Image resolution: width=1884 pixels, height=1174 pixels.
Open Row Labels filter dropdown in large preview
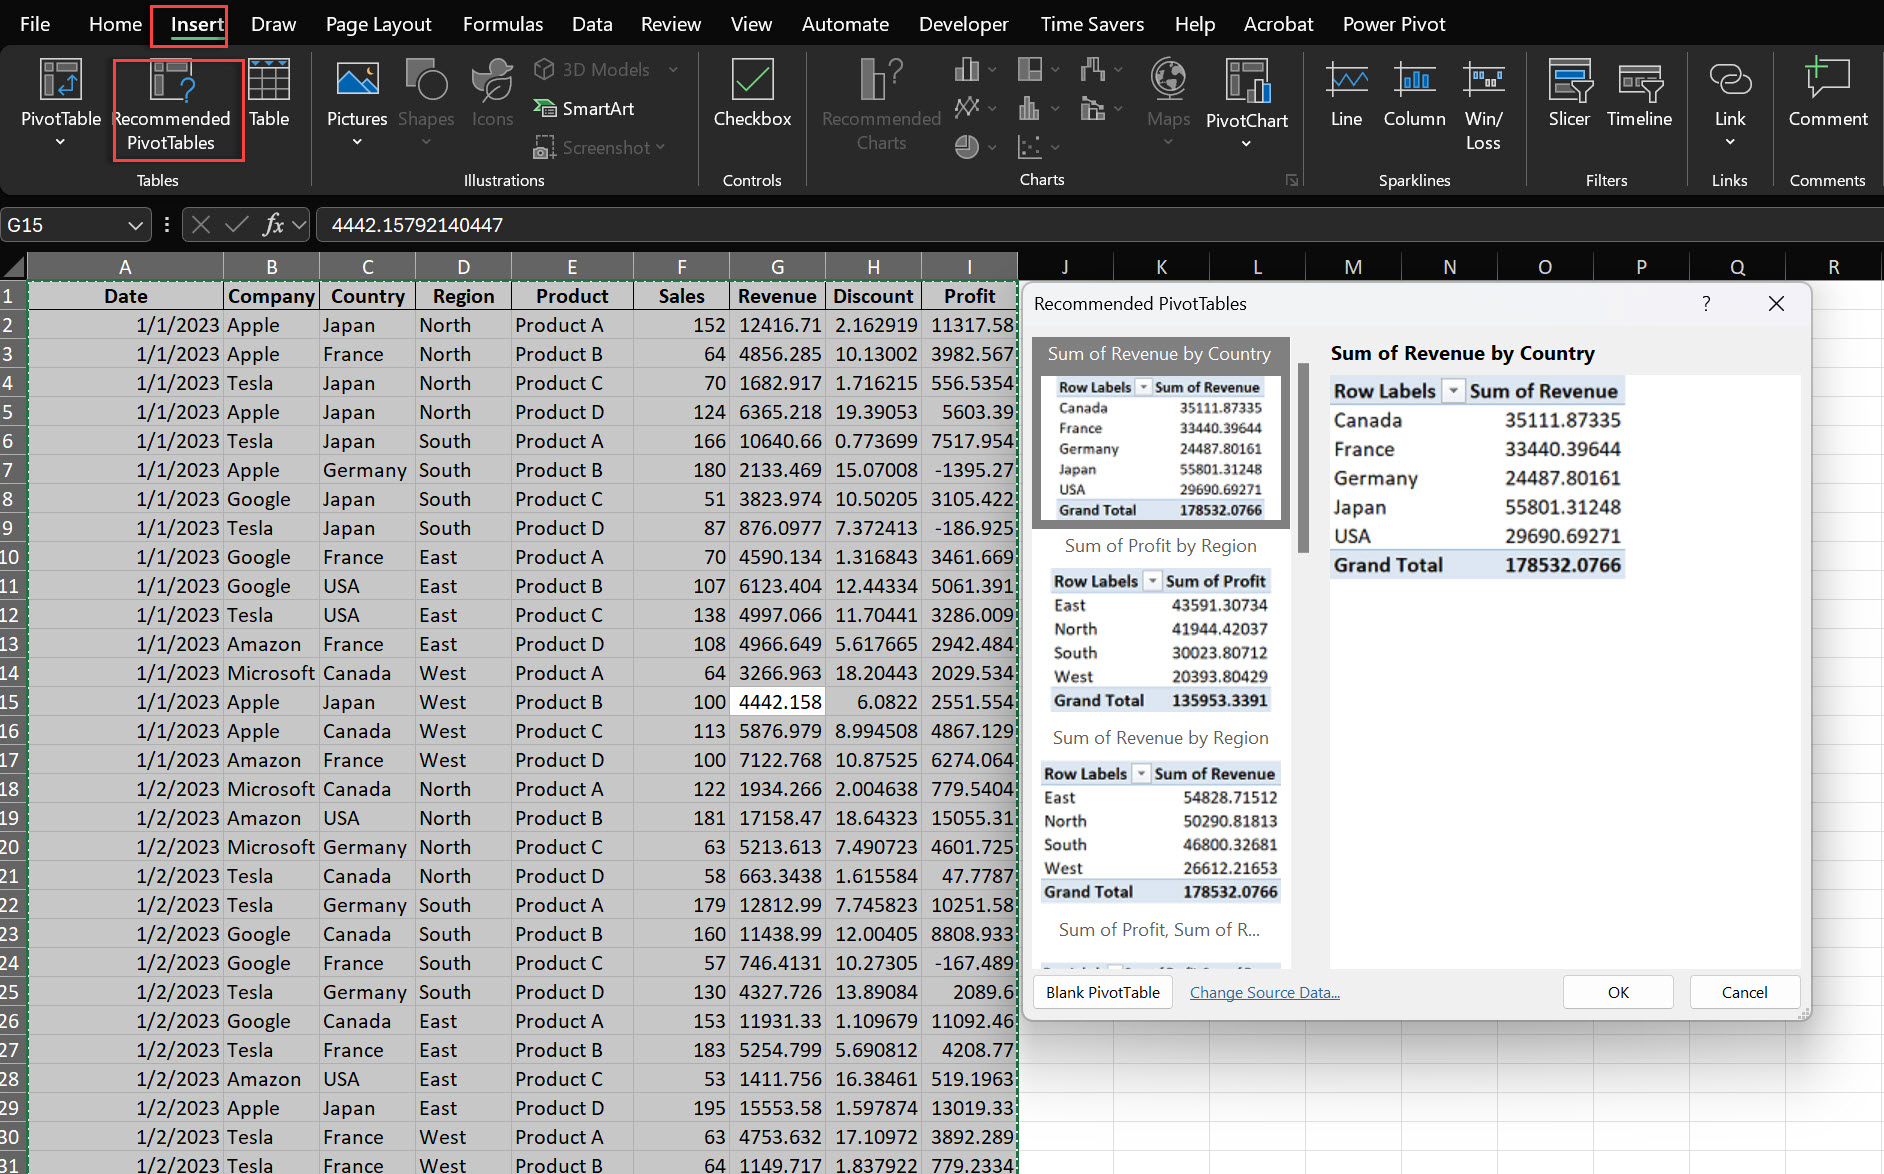coord(1453,391)
